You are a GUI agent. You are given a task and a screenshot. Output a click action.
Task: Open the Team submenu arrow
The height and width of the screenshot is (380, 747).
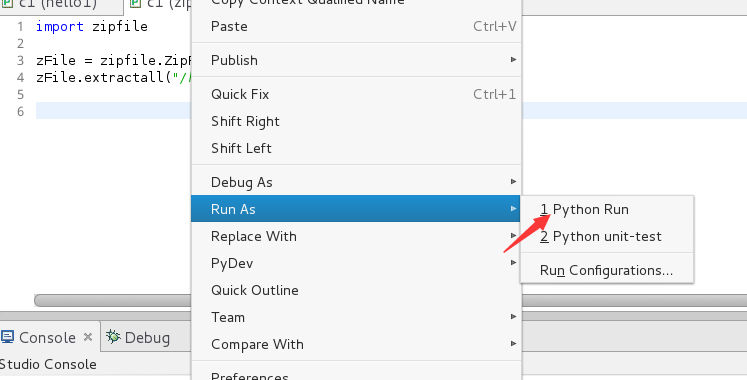[x=513, y=317]
